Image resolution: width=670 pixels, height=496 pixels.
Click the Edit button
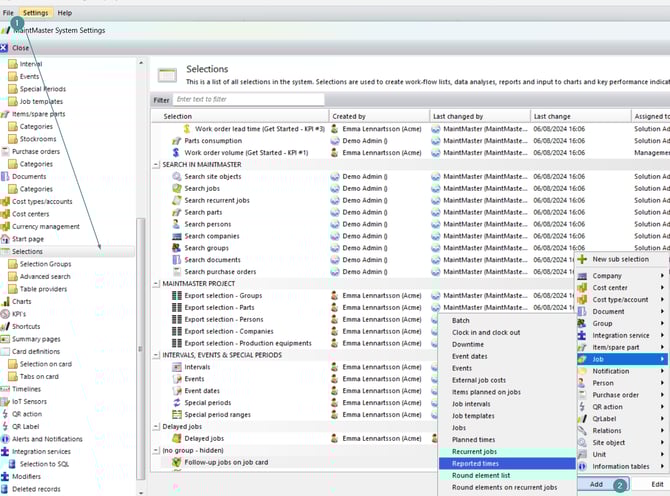[656, 483]
